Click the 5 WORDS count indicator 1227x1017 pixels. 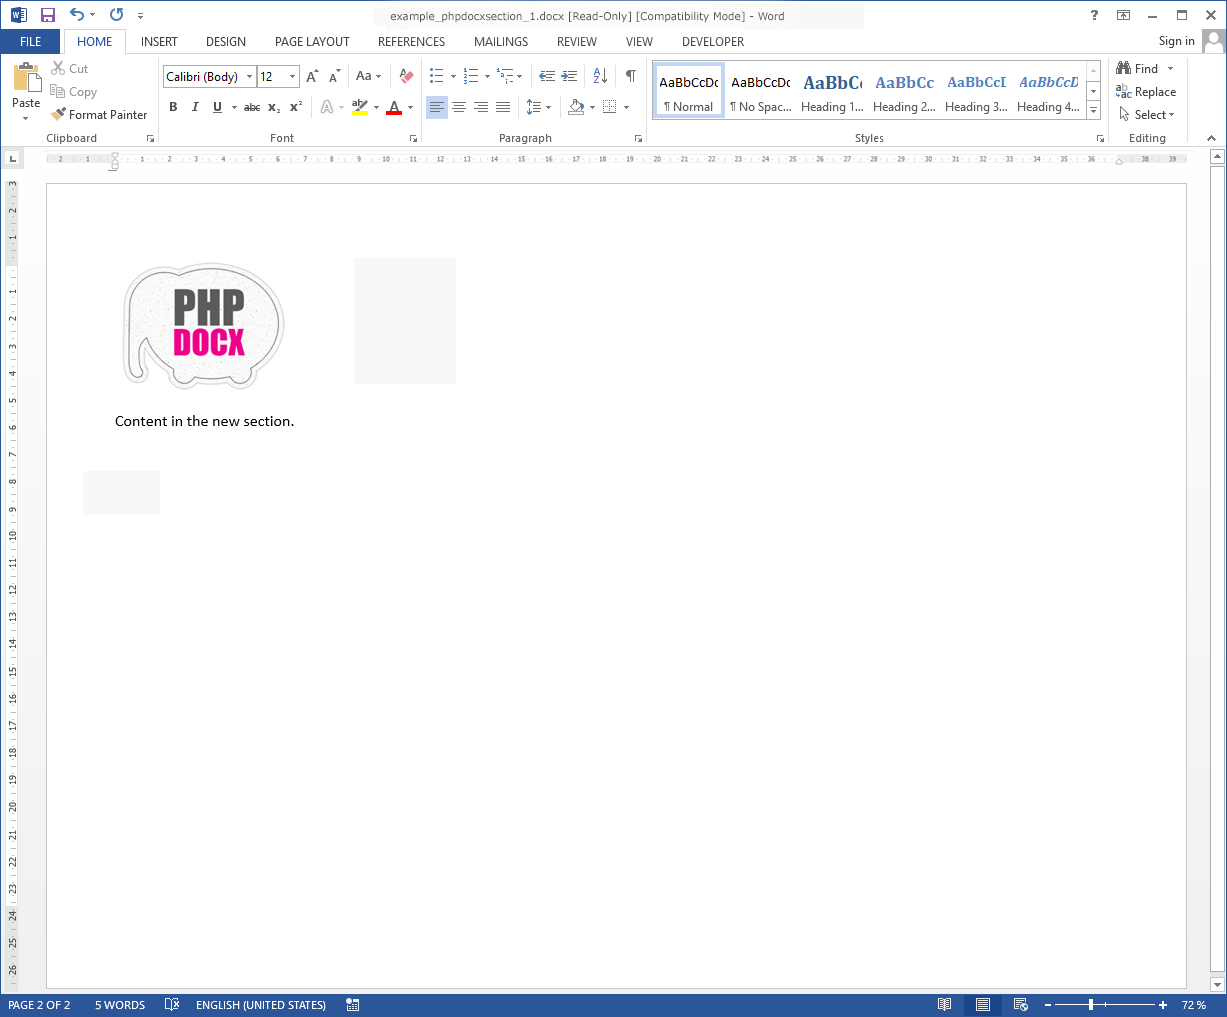(x=120, y=1005)
